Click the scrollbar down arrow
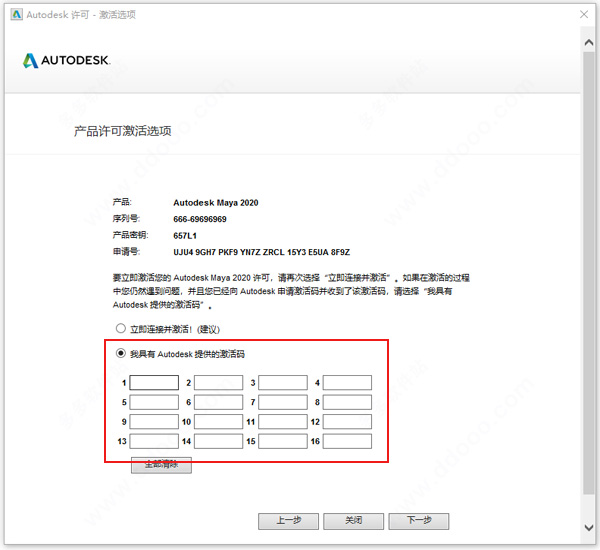 click(x=589, y=527)
